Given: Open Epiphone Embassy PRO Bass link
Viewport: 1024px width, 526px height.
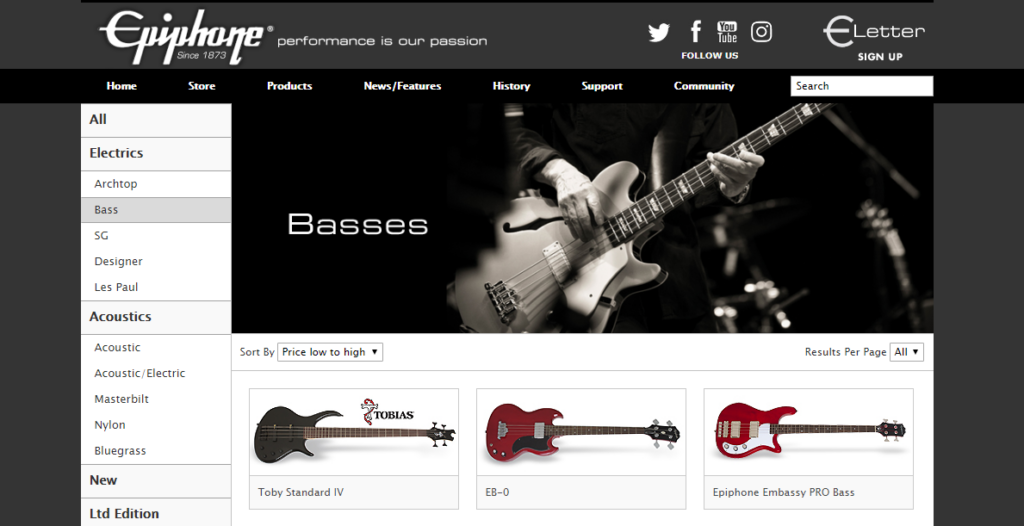Looking at the screenshot, I should pyautogui.click(x=783, y=492).
